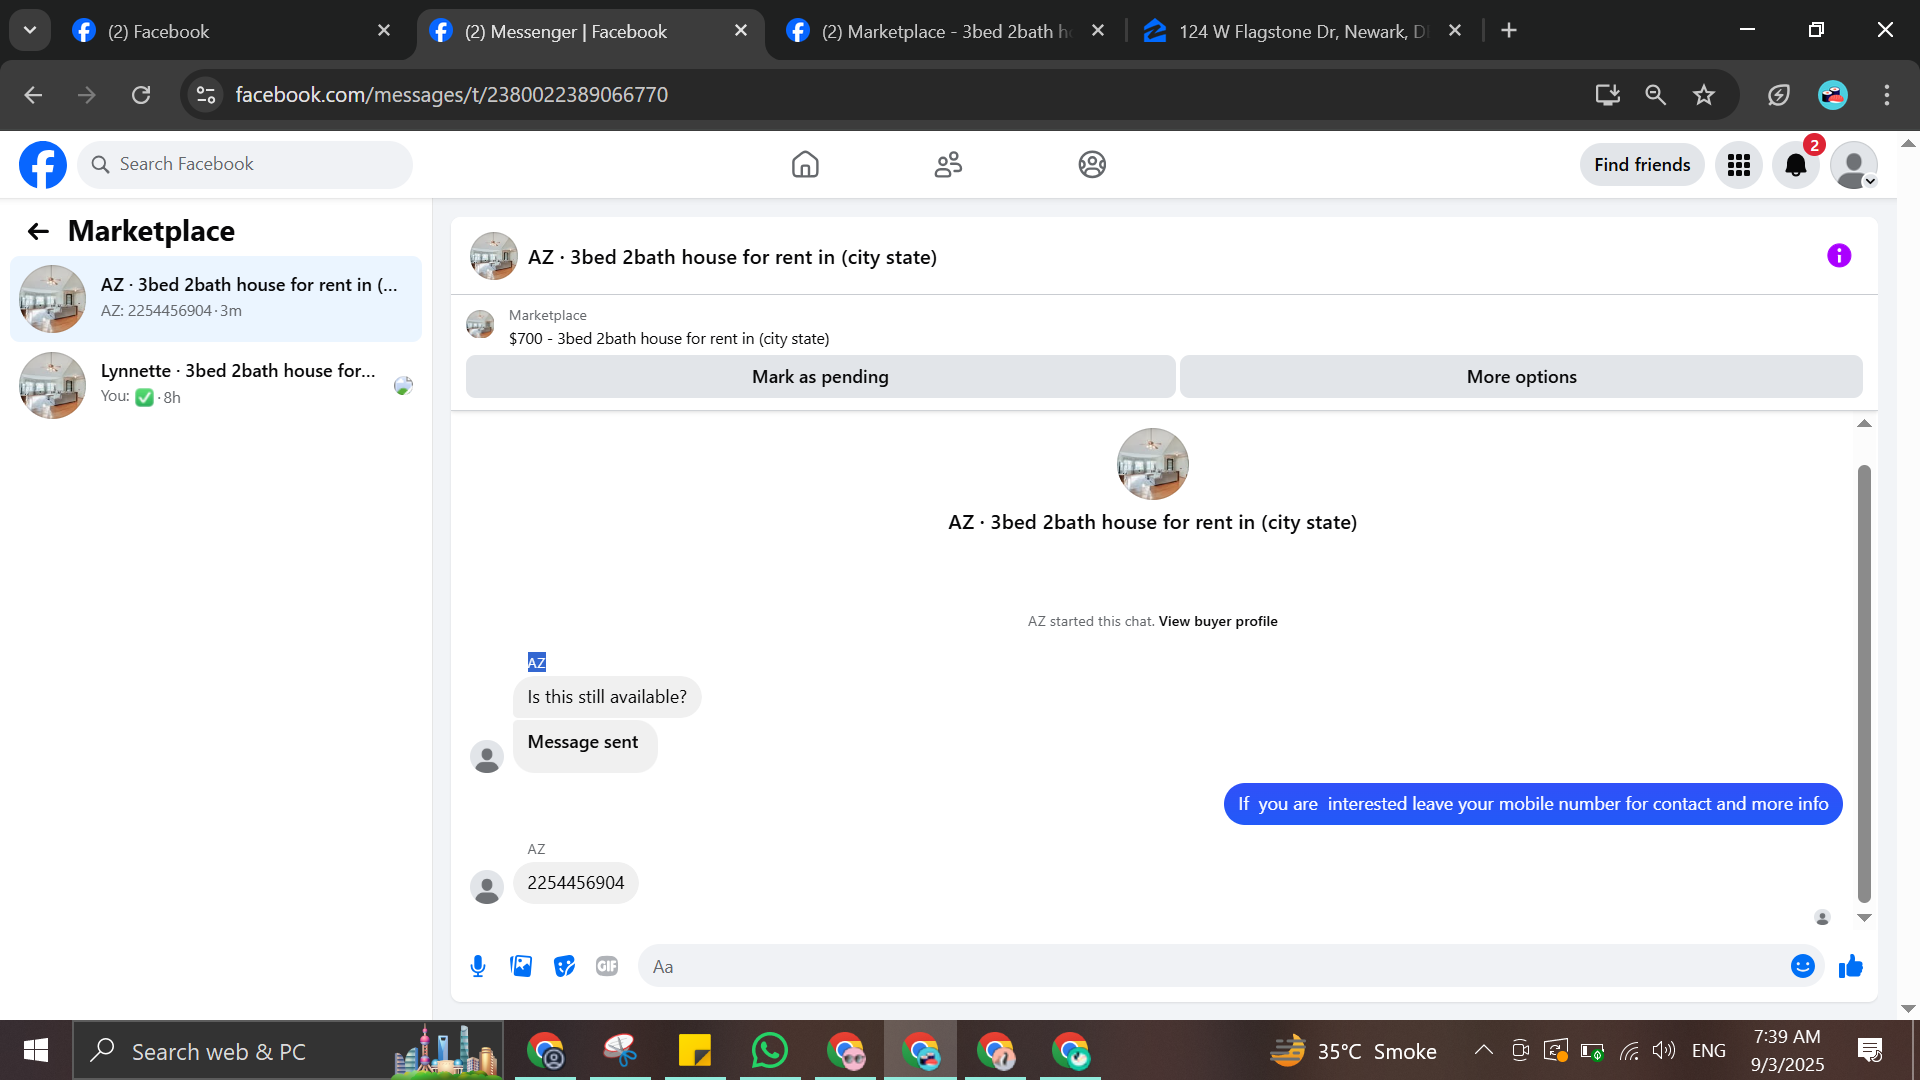Click the Find friends button
This screenshot has height=1080, width=1920.
point(1642,165)
